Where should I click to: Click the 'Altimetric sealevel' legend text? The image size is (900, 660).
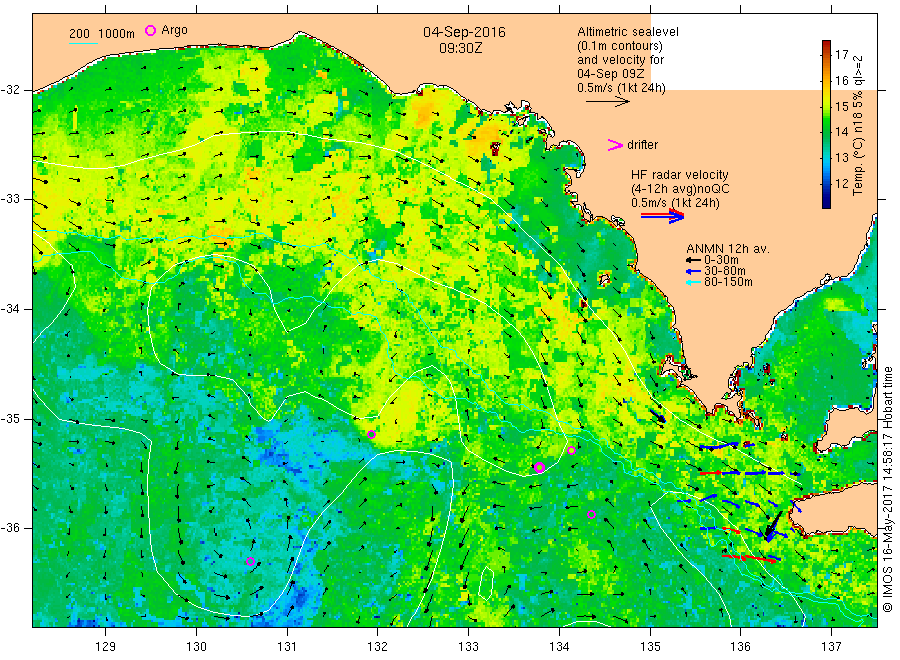[x=627, y=32]
